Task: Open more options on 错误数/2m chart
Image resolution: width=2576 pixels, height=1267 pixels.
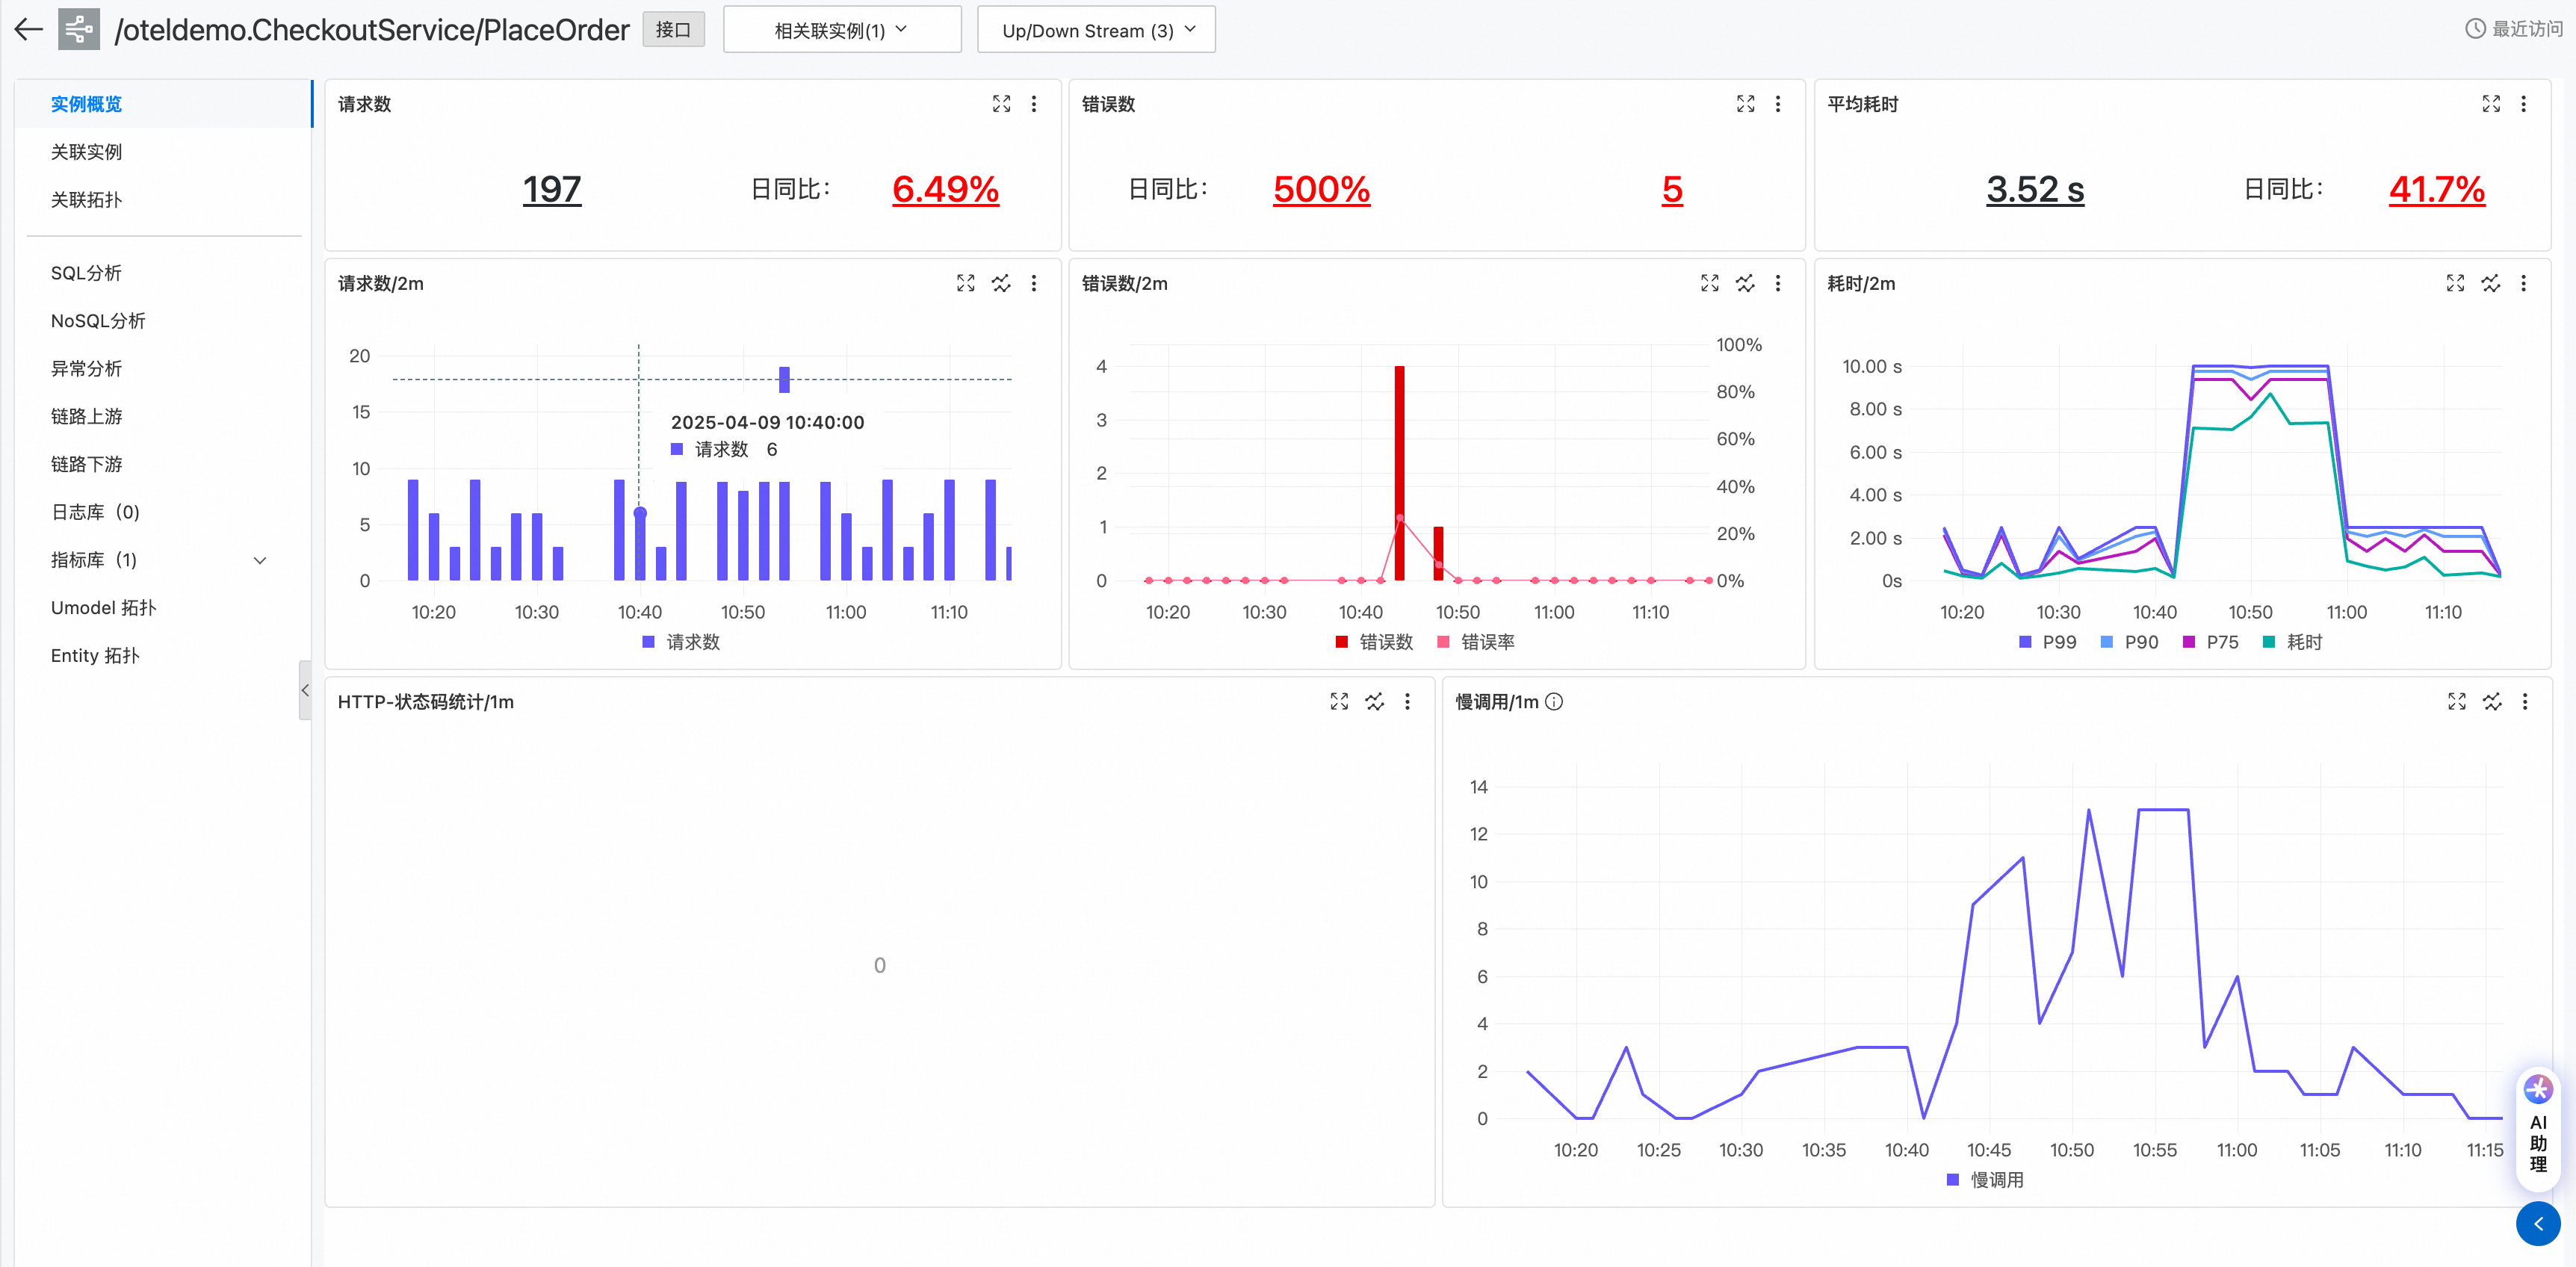Action: (x=1778, y=284)
